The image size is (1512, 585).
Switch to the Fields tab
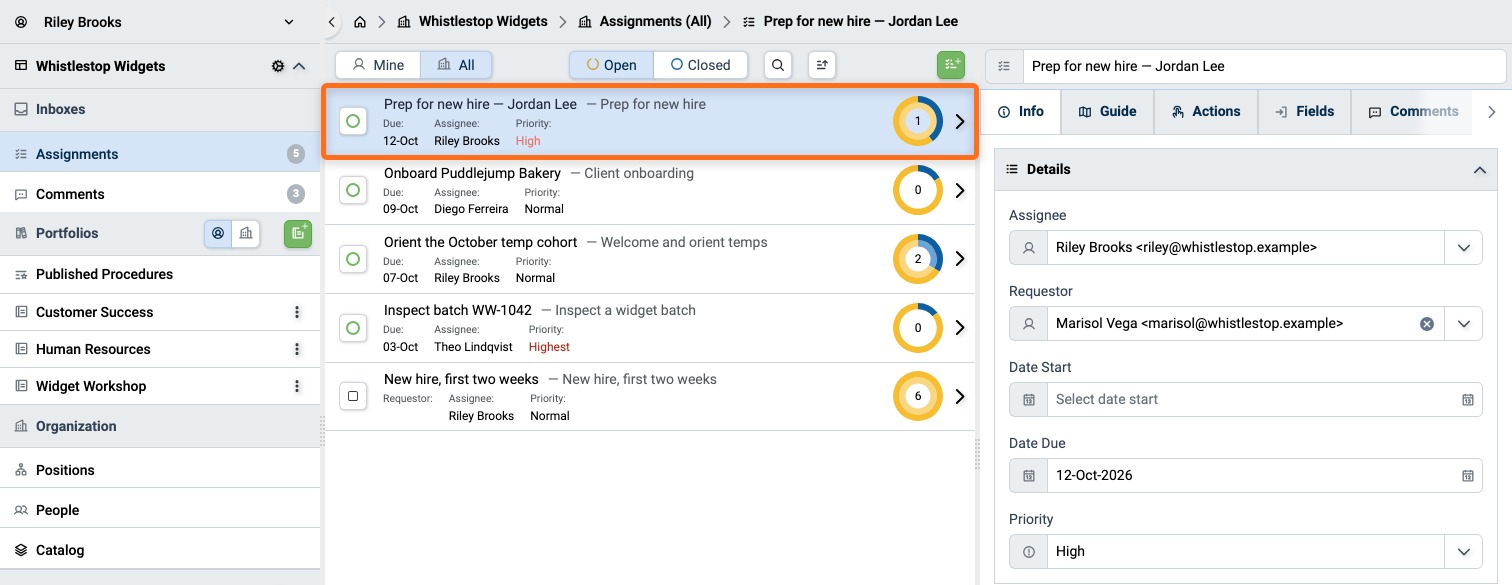coord(1304,111)
